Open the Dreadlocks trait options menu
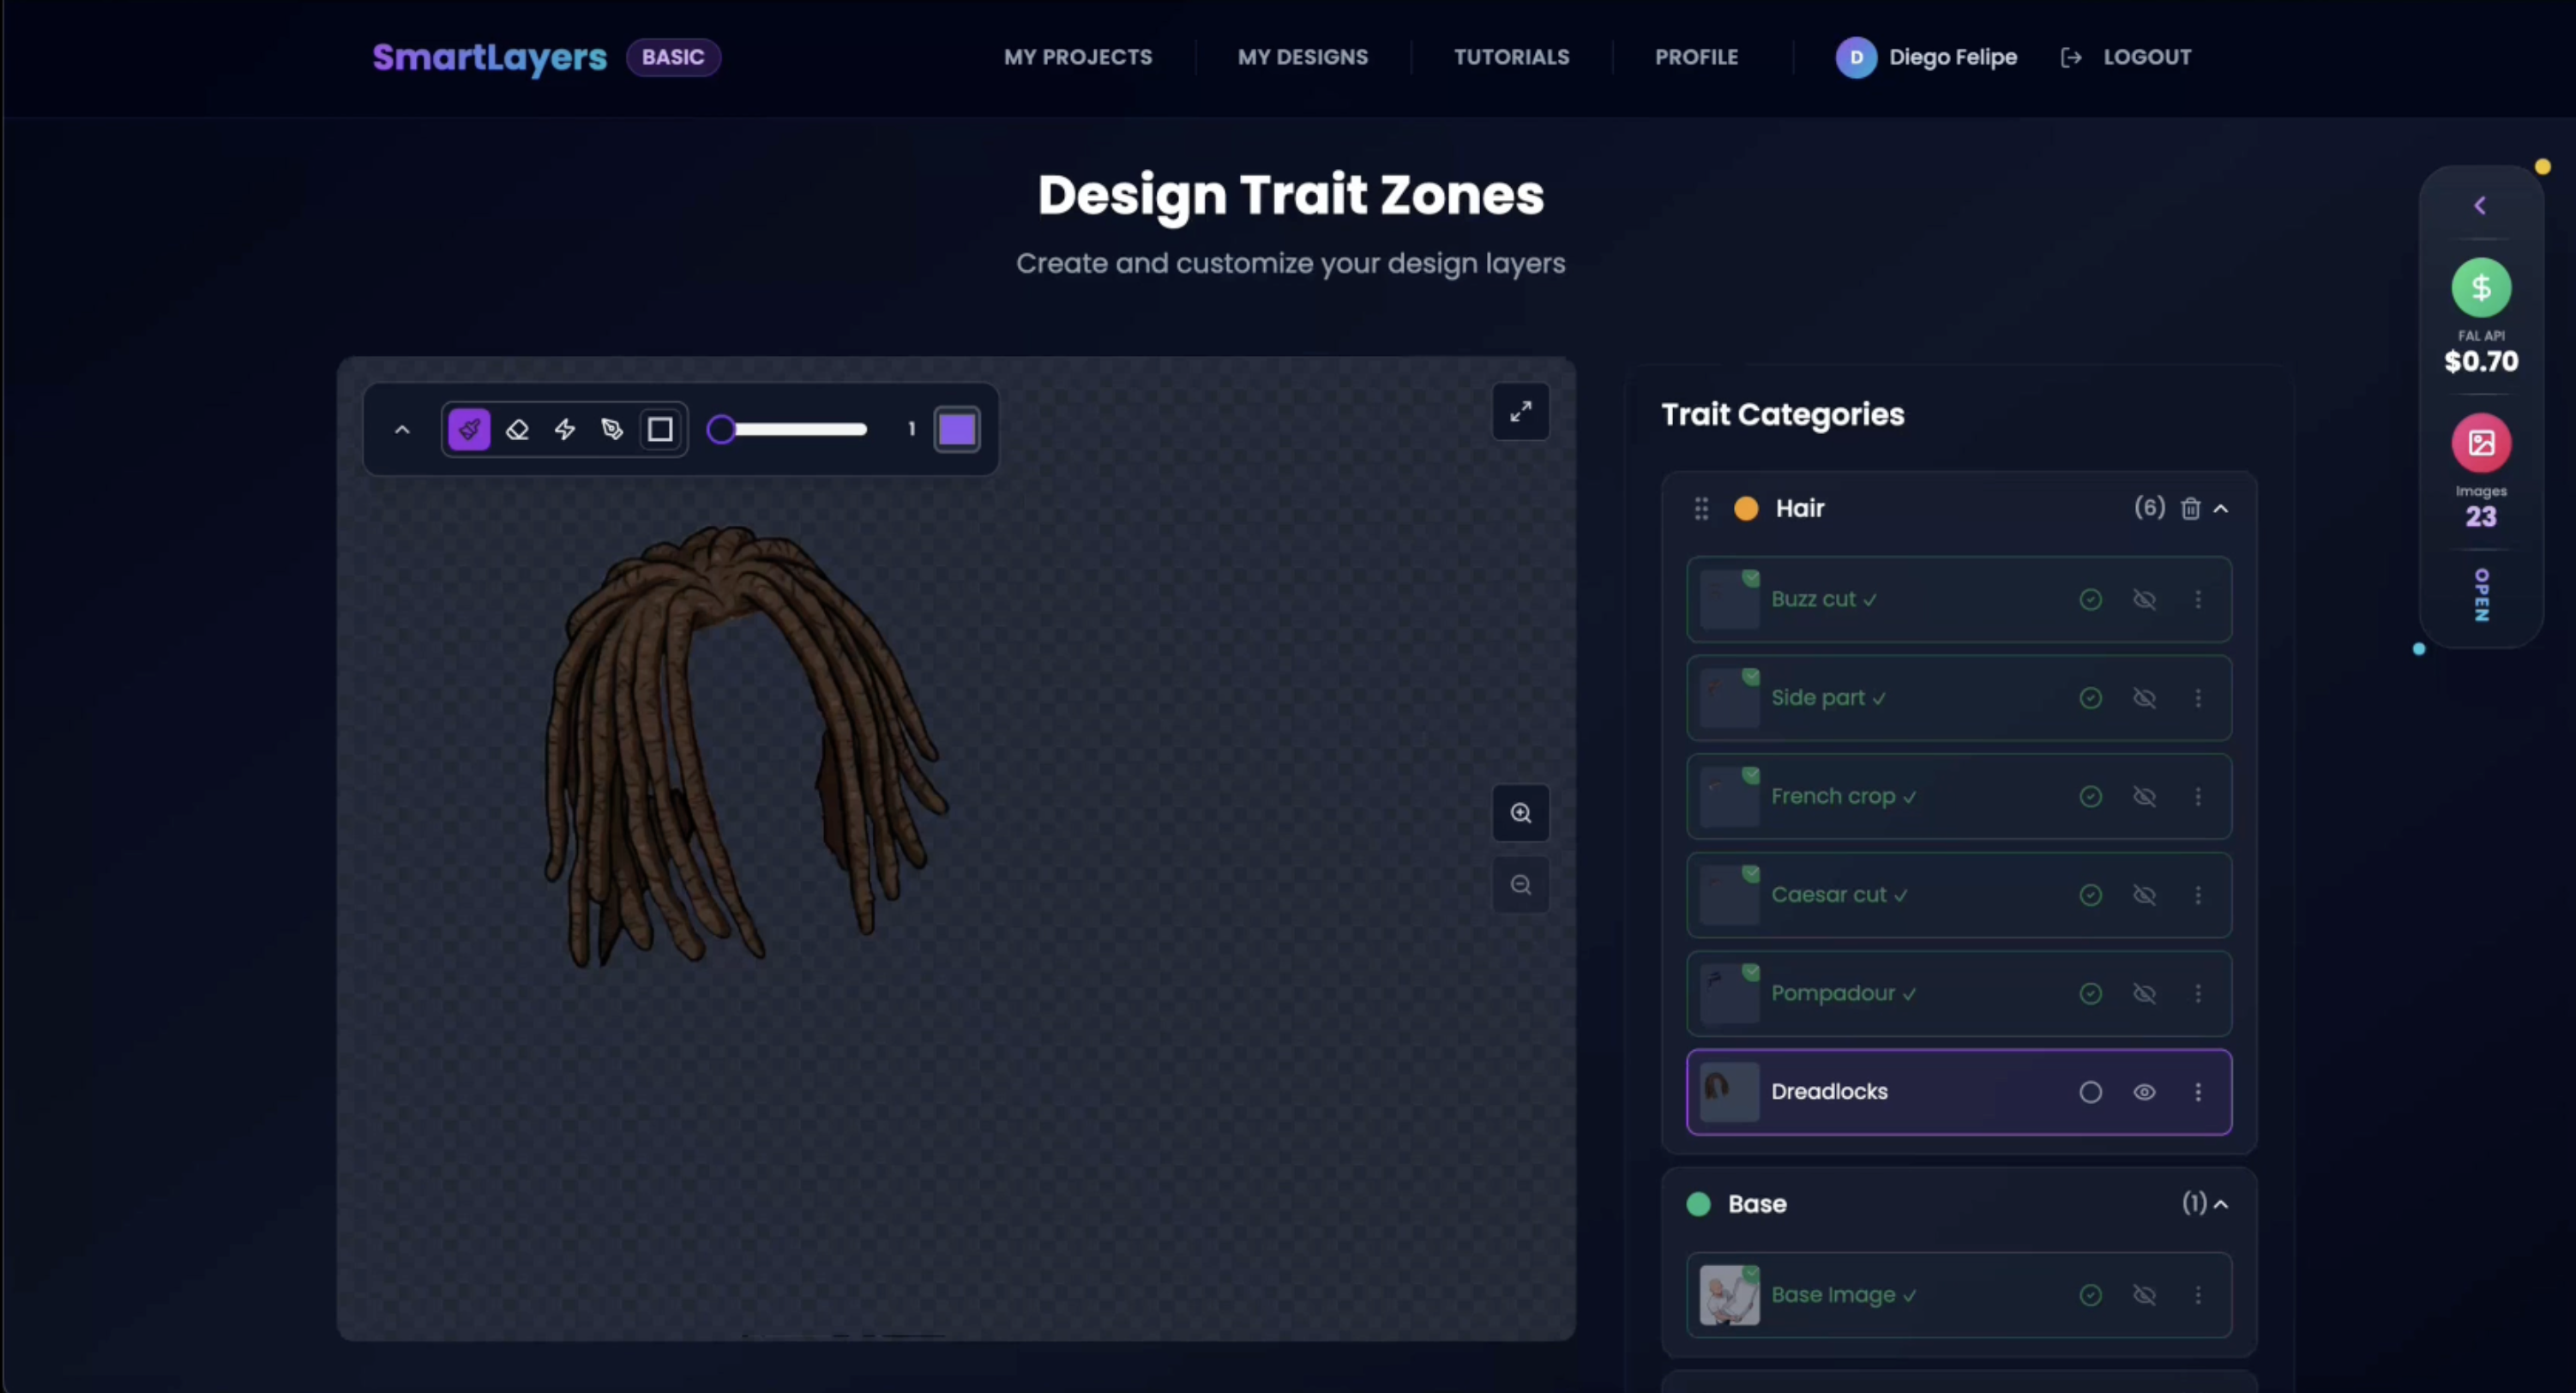This screenshot has width=2576, height=1393. 2198,1092
